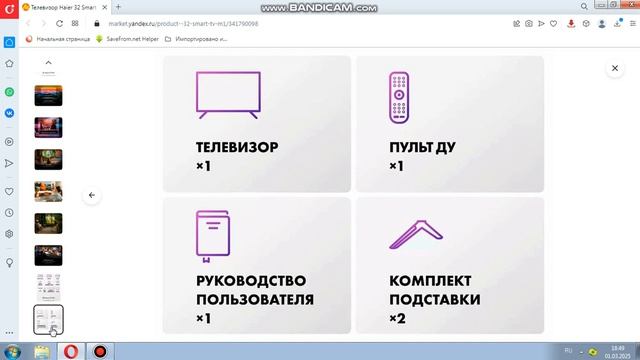This screenshot has height=360, width=640.
Task: Open the workspaces pentagon icon in sidebar
Action: pyautogui.click(x=9, y=63)
